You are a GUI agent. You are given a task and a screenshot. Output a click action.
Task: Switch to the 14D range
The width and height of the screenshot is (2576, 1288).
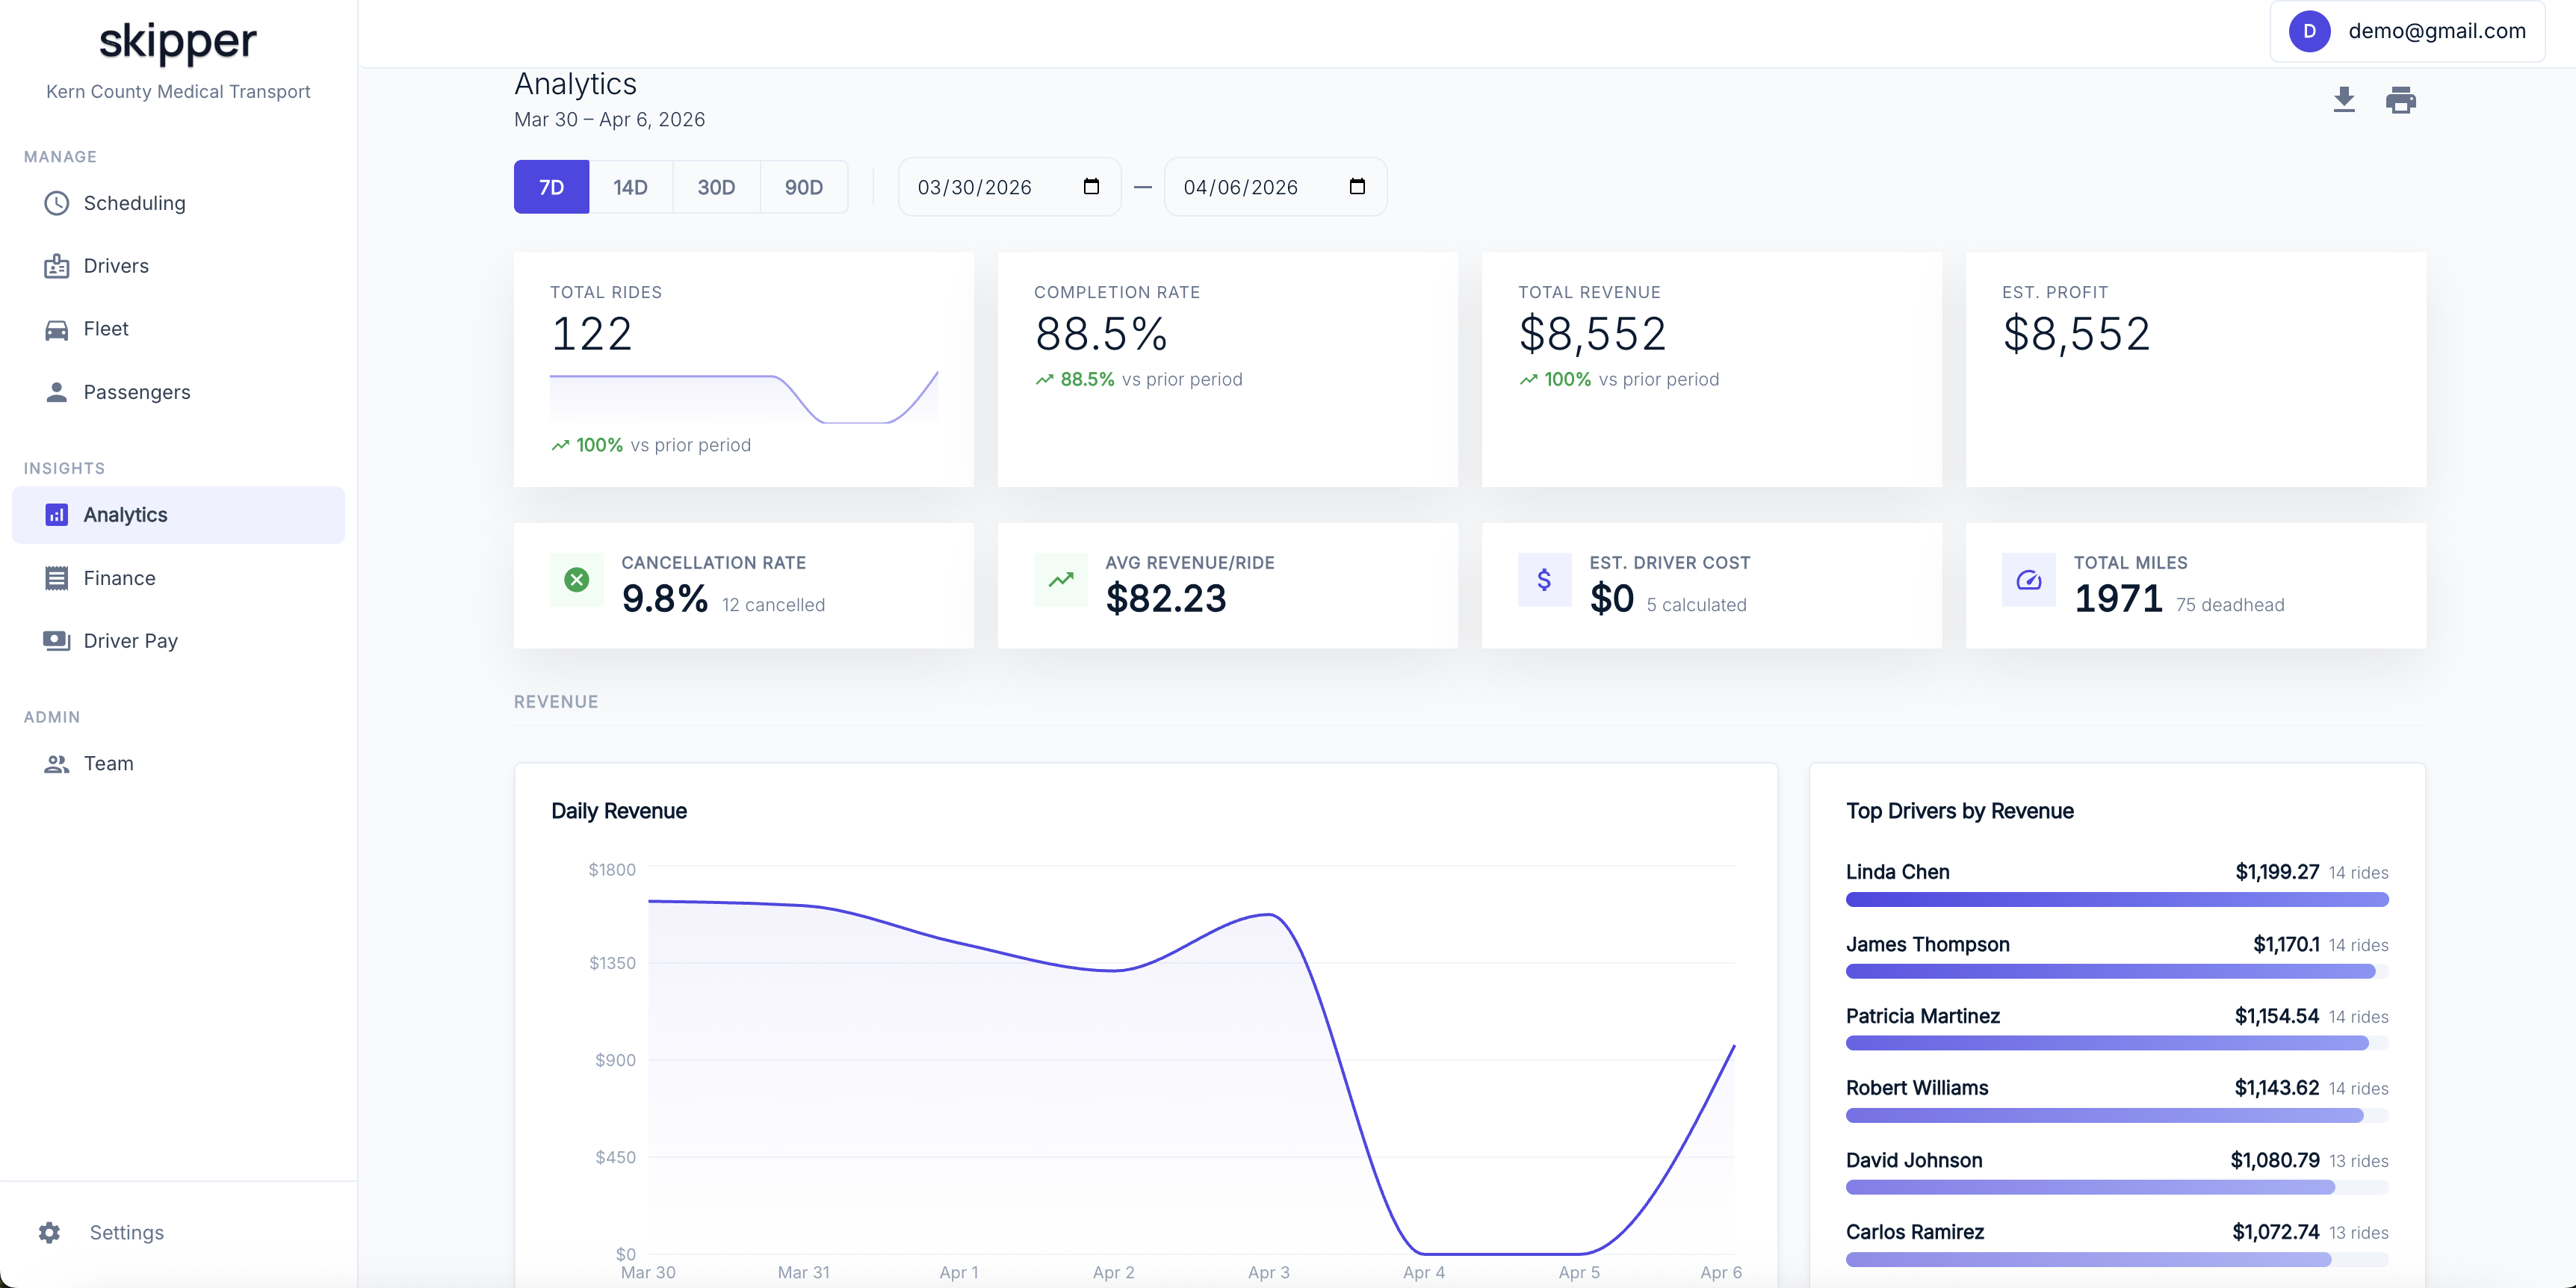click(630, 187)
